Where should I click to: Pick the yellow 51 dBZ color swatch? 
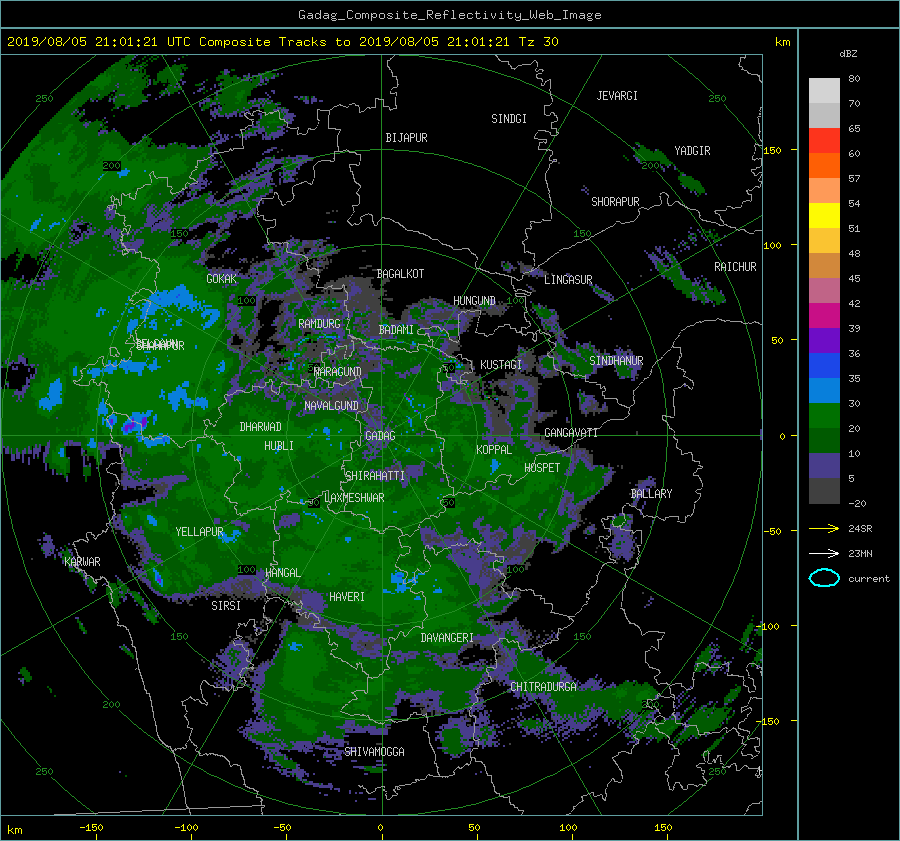tap(824, 216)
